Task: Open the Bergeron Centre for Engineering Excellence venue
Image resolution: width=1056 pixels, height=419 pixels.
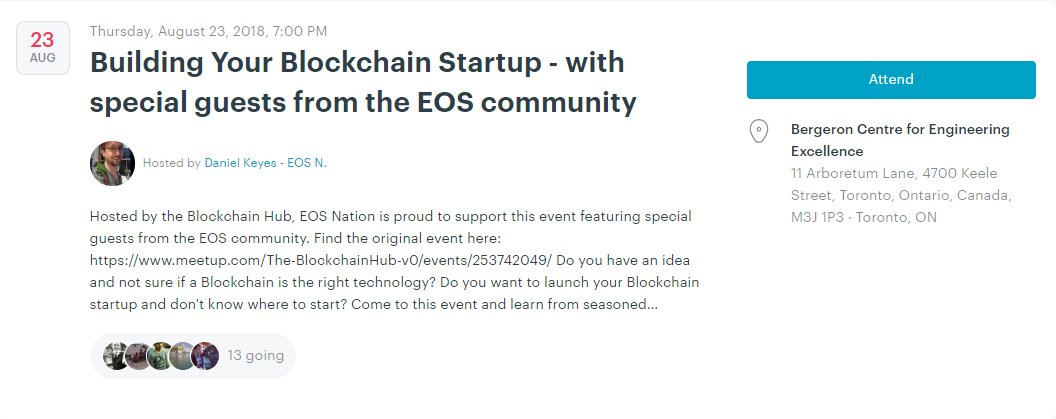Action: point(900,140)
